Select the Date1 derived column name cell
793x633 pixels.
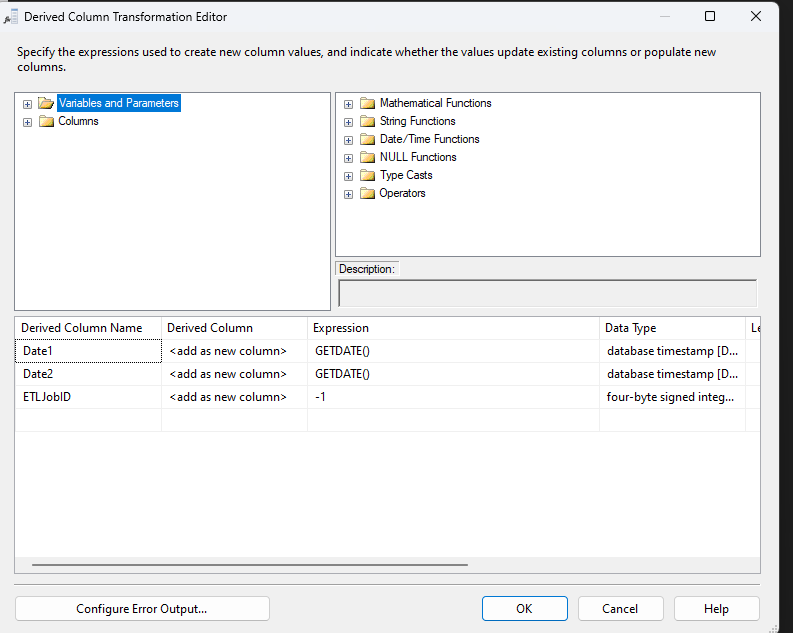click(88, 351)
